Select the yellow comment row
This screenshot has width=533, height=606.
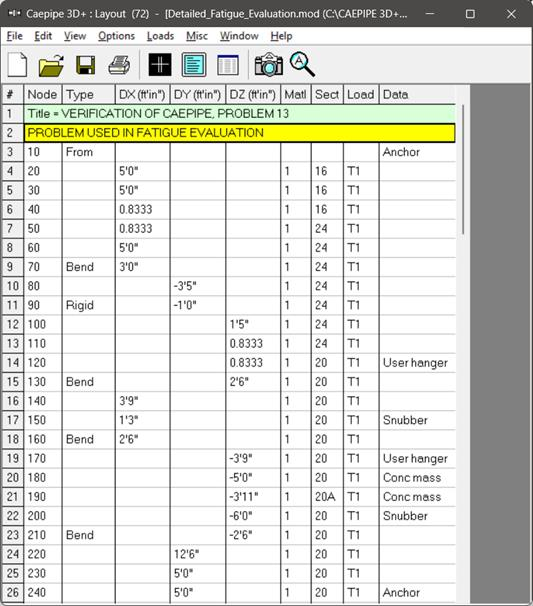pyautogui.click(x=239, y=133)
